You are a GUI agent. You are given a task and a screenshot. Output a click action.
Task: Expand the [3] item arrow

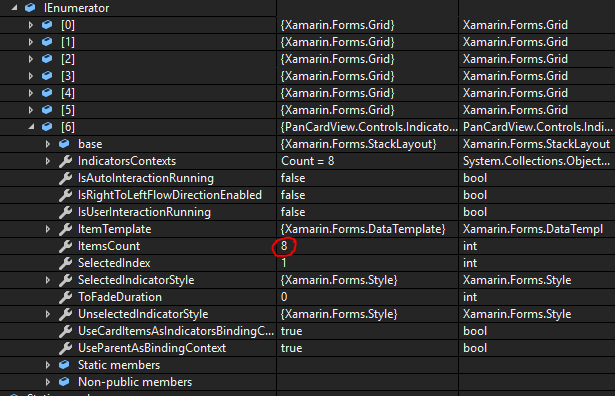click(x=31, y=76)
